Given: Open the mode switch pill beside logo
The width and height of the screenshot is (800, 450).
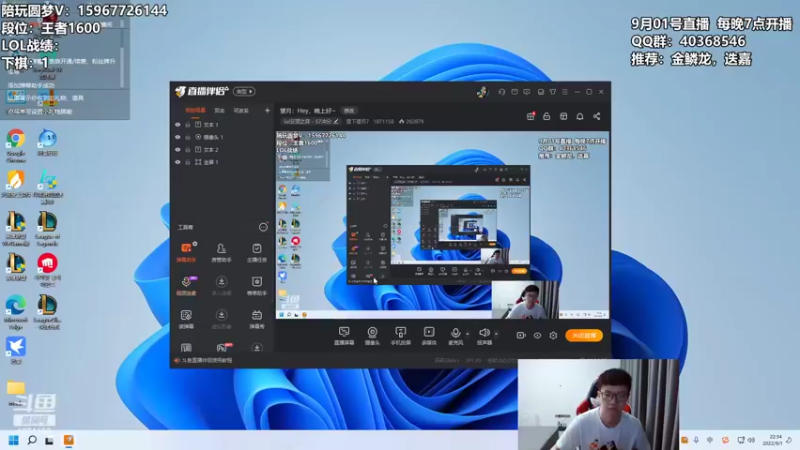Looking at the screenshot, I should click(x=244, y=91).
